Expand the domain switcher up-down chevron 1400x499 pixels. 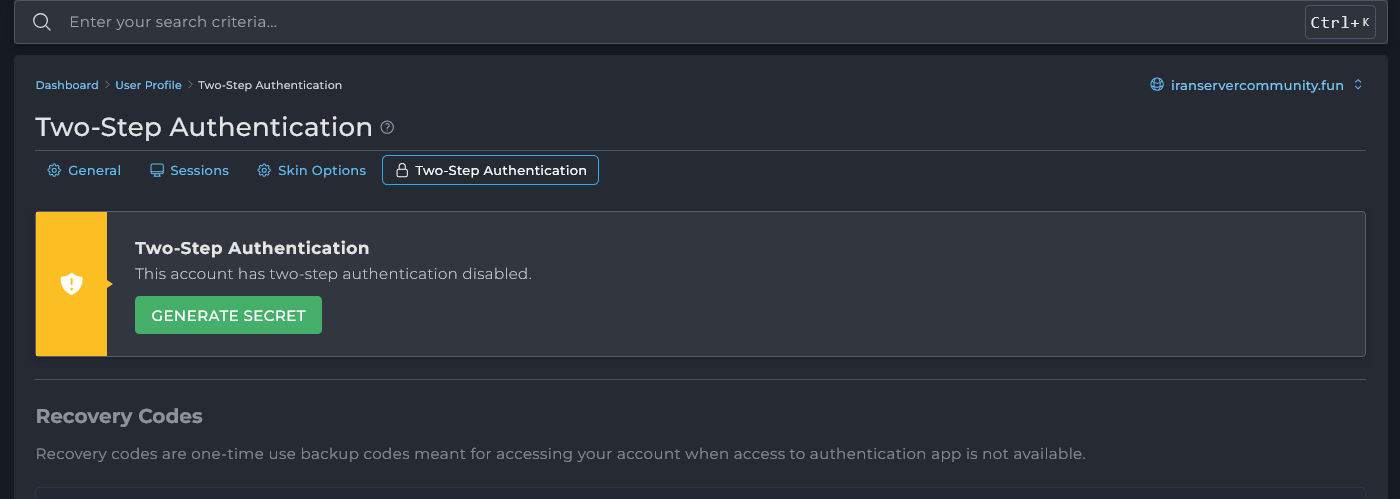(1358, 85)
